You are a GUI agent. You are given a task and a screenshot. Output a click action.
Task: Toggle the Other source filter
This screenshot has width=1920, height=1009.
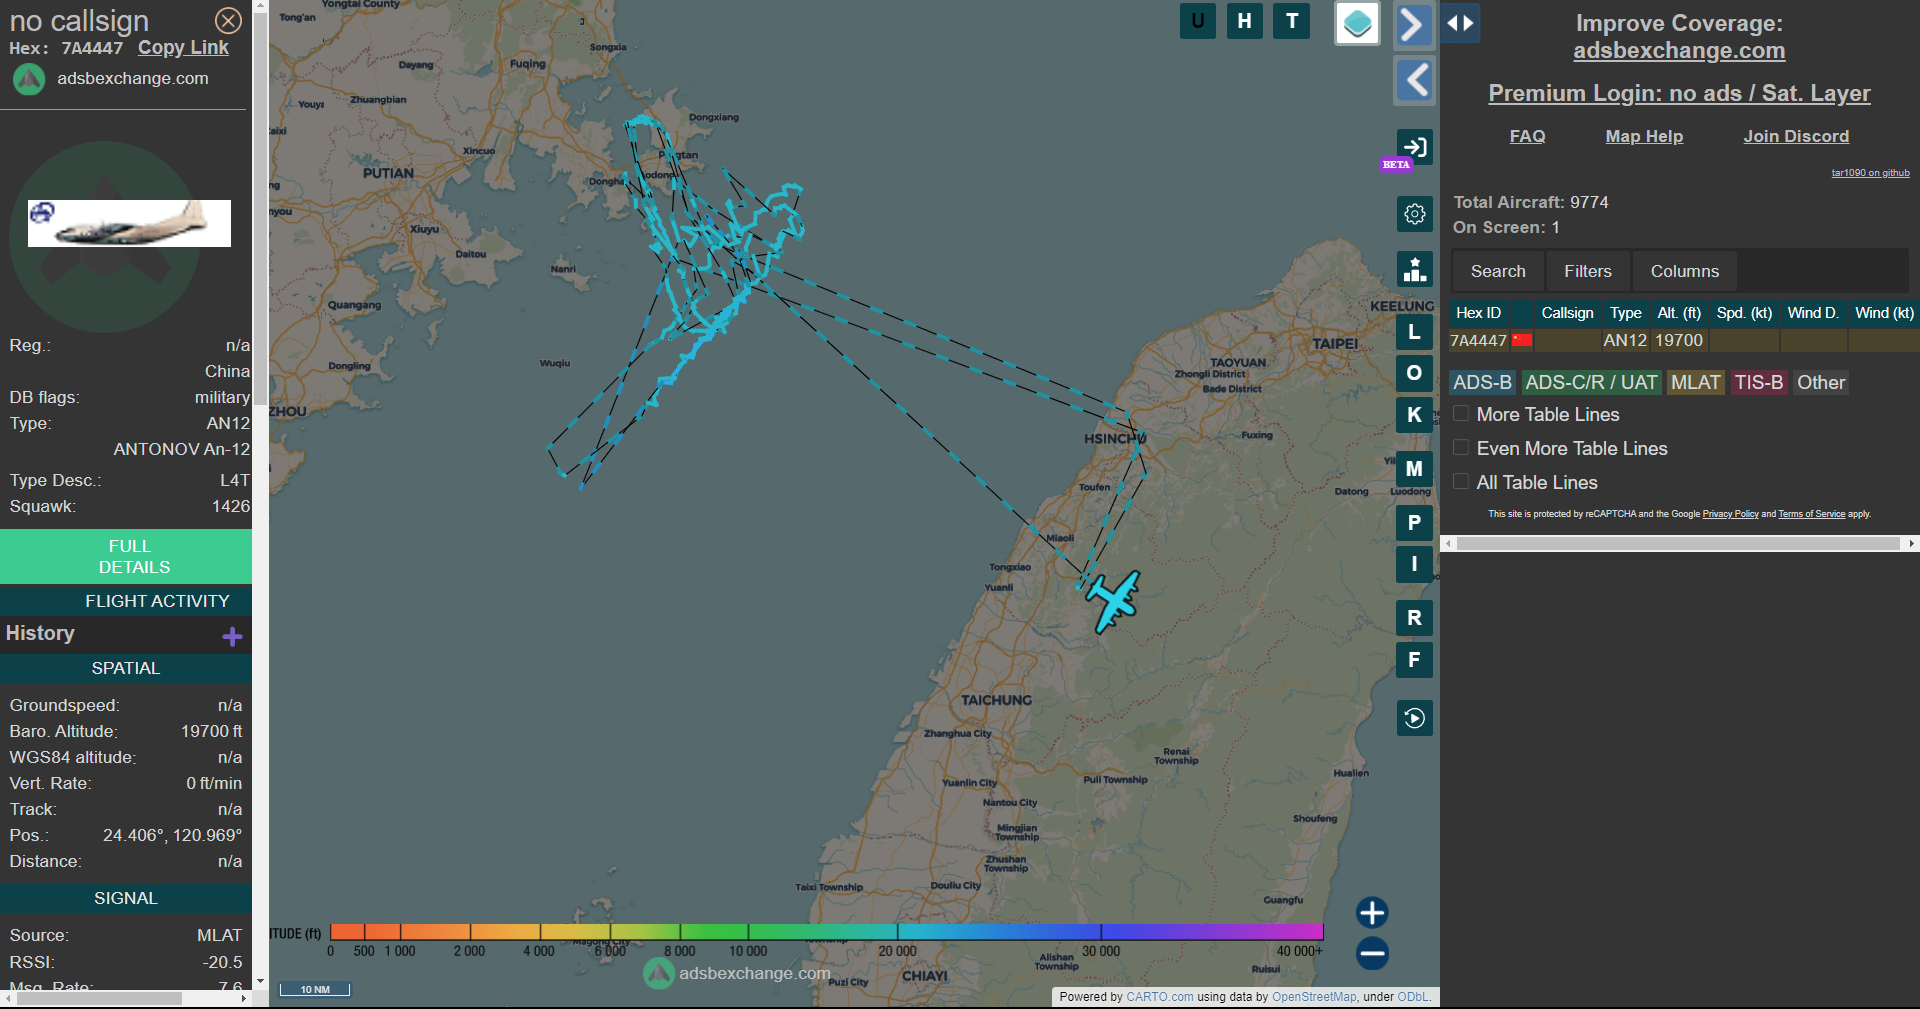click(x=1821, y=382)
